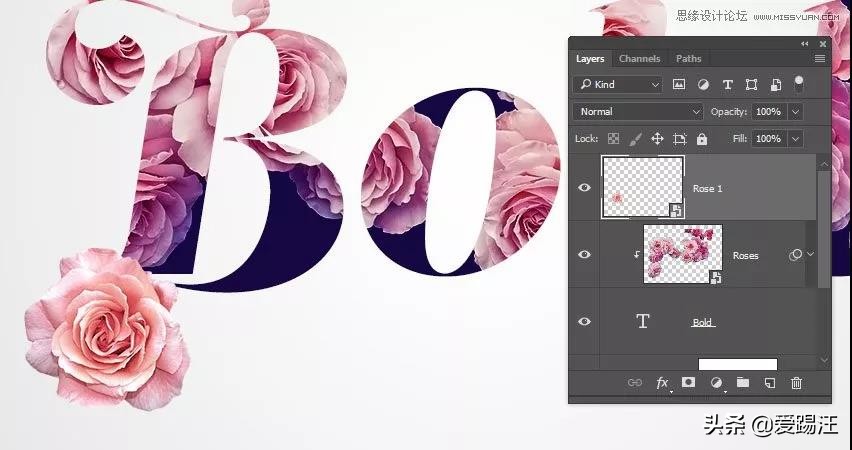Filter layers by smart objects icon
852x450 pixels.
775,84
